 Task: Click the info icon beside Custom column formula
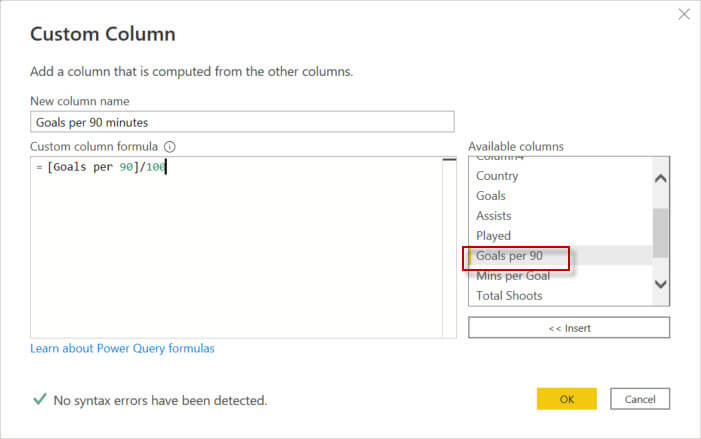pos(170,146)
